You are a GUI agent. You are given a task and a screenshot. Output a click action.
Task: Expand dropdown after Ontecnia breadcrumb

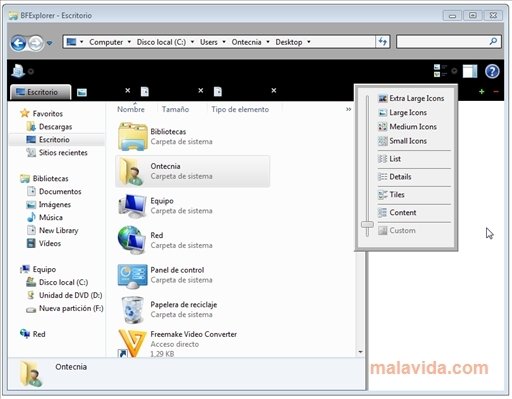coord(268,42)
